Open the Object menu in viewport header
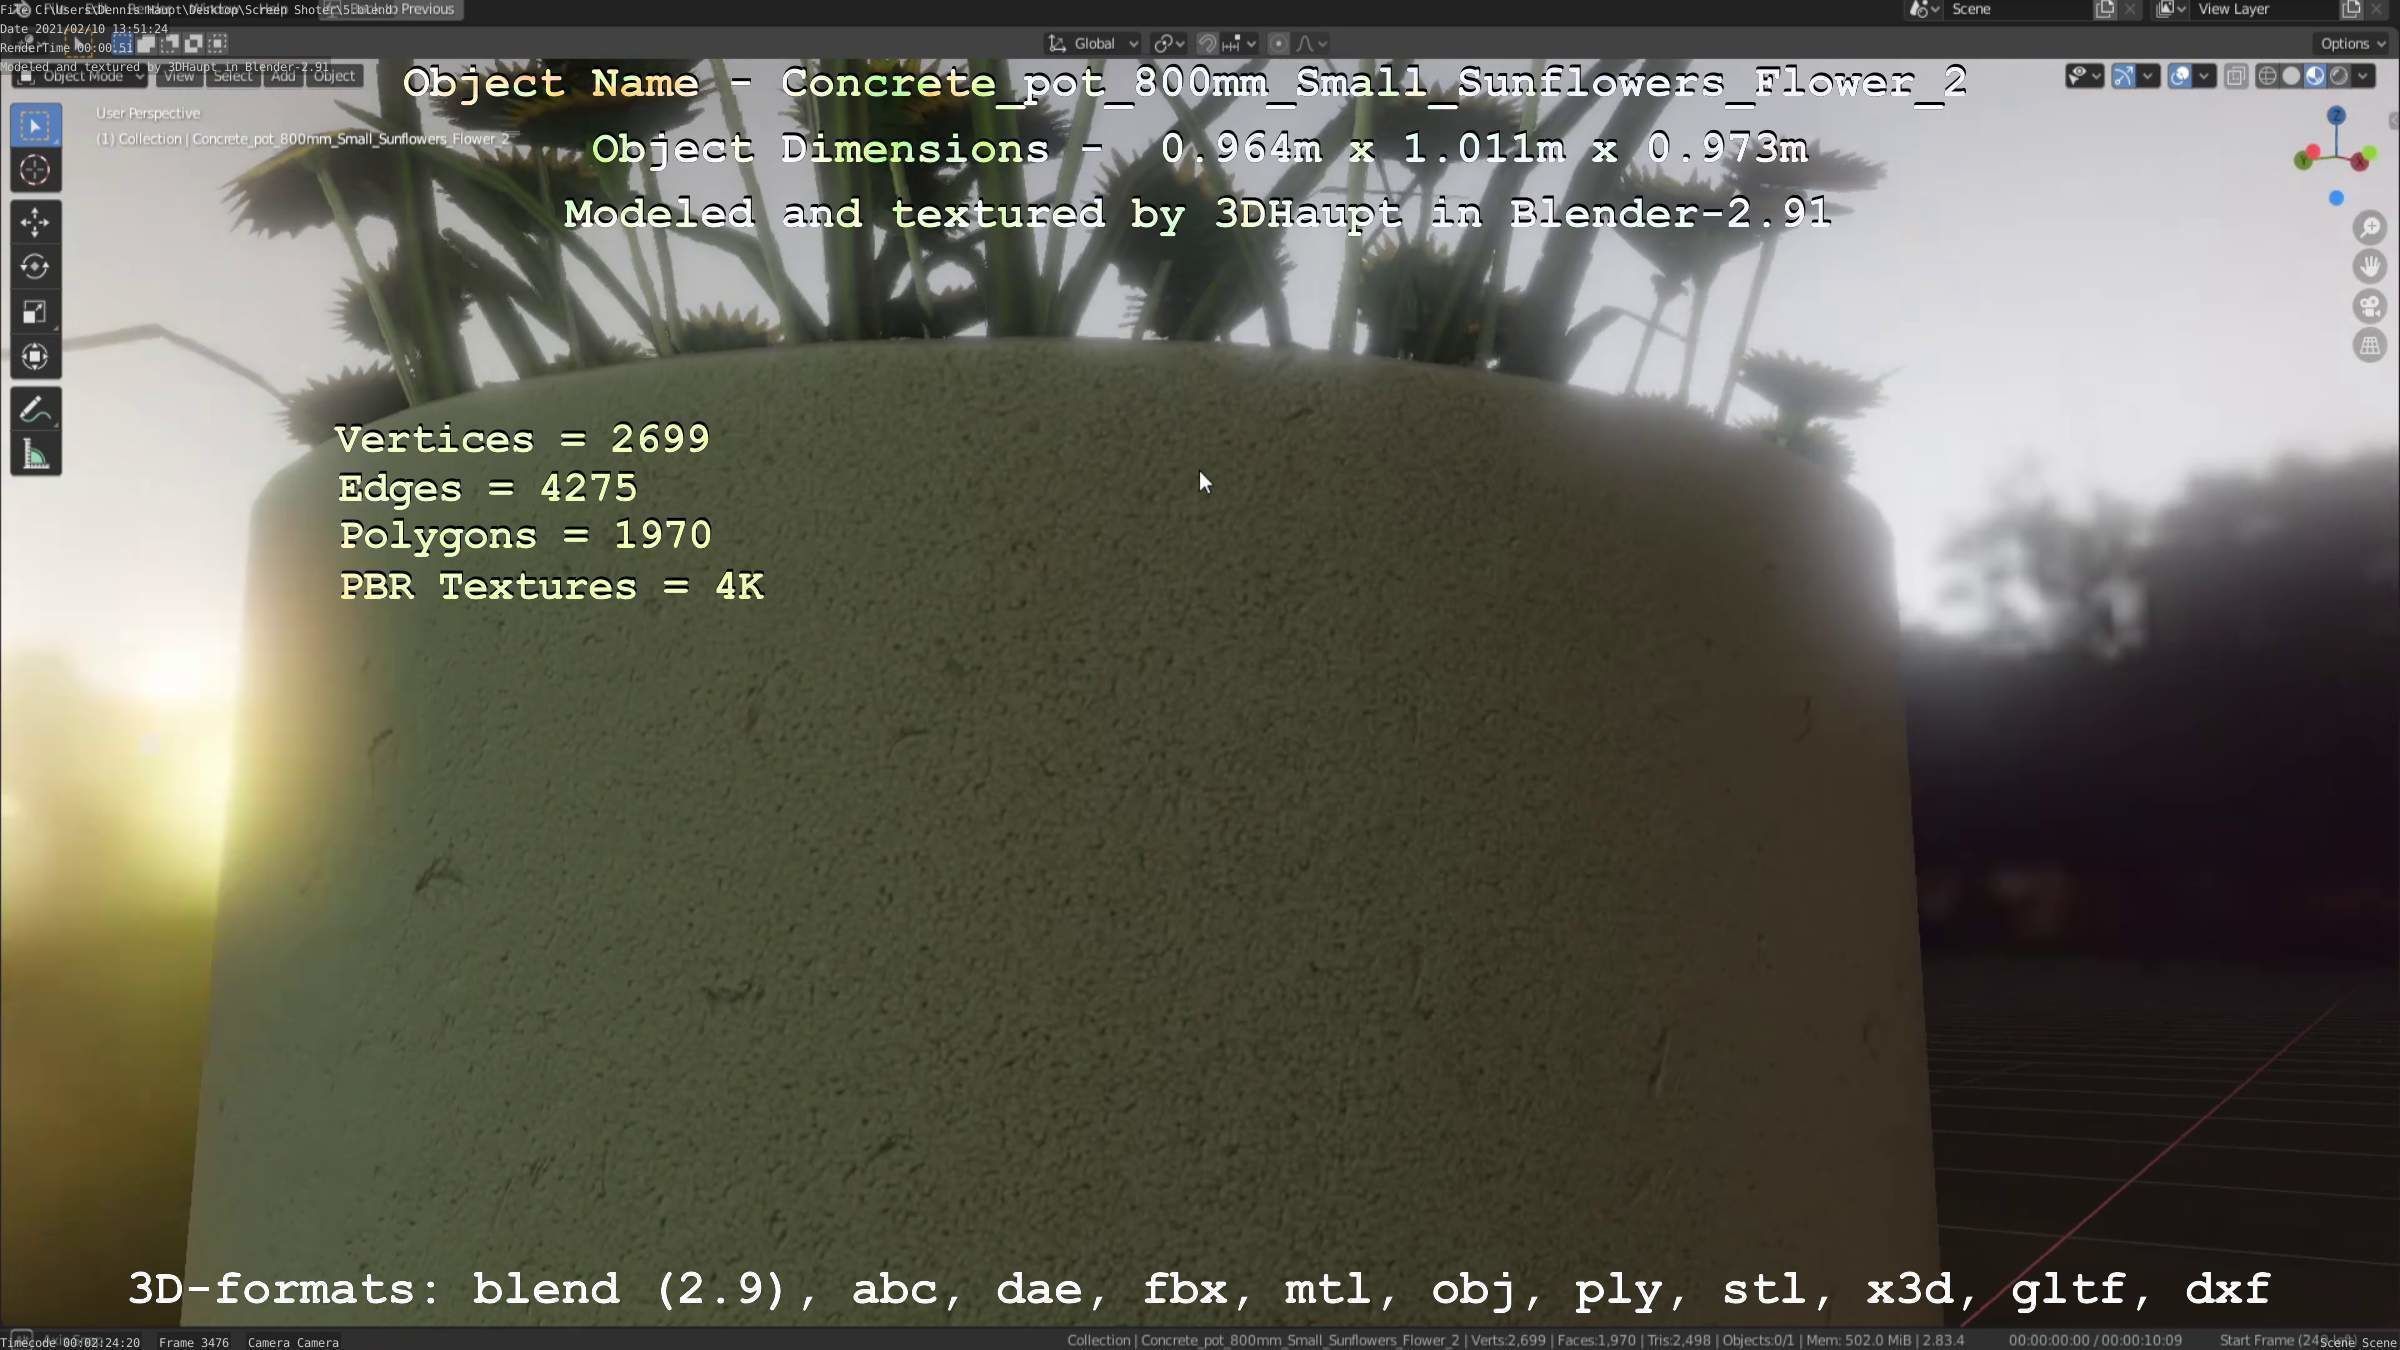Viewport: 2400px width, 1350px height. [x=334, y=76]
